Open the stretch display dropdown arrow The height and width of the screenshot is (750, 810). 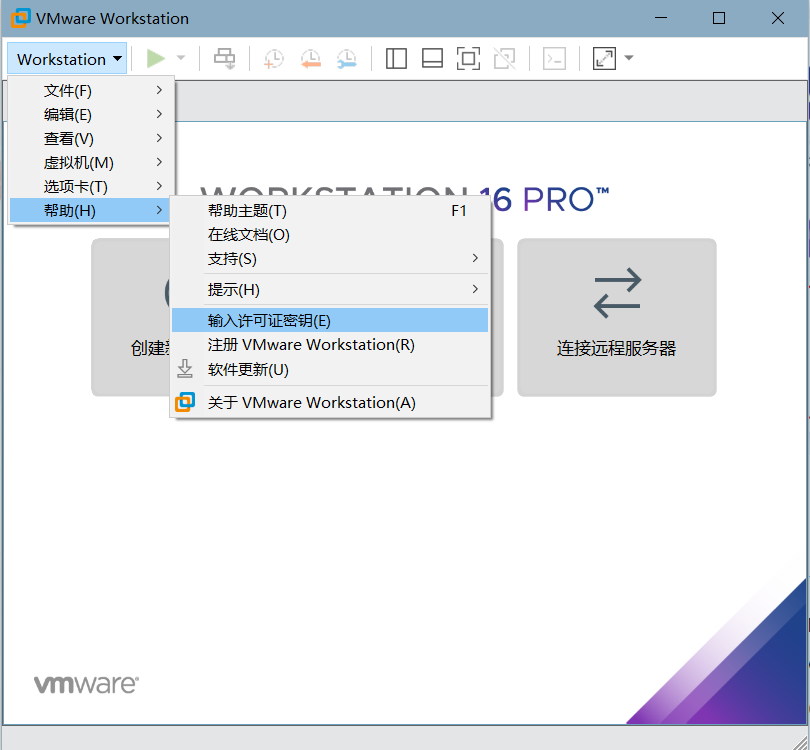point(629,58)
